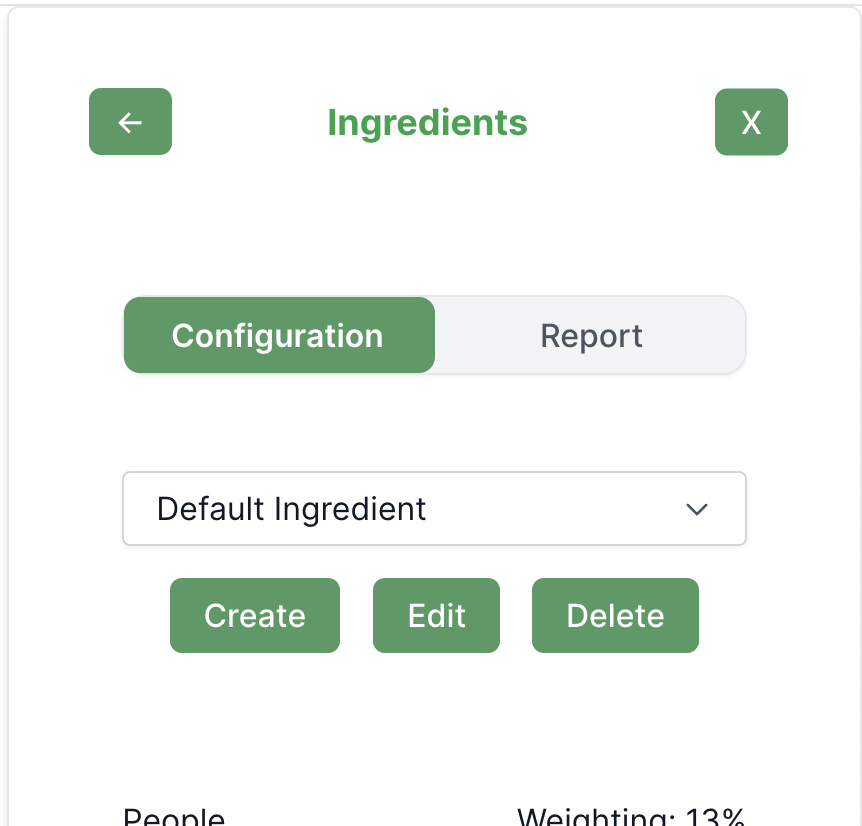The image size is (862, 826).
Task: Click the Ingredients heading
Action: point(427,122)
